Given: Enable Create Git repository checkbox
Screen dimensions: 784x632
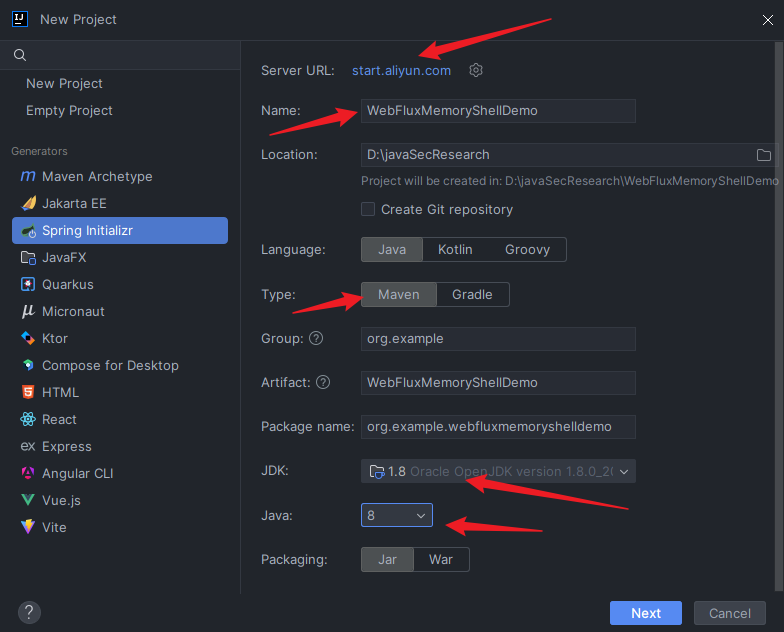Looking at the screenshot, I should click(x=368, y=209).
